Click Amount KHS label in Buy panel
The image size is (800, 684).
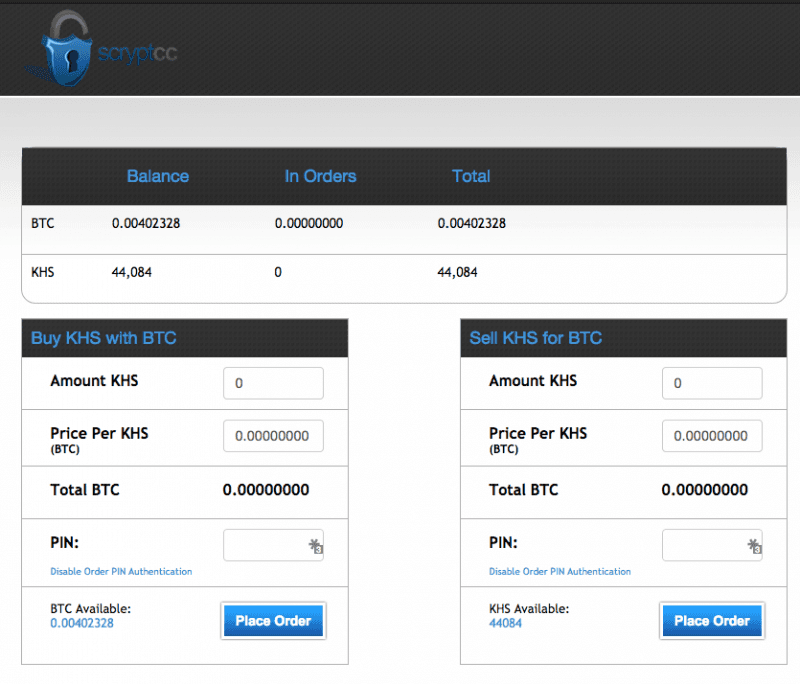94,381
